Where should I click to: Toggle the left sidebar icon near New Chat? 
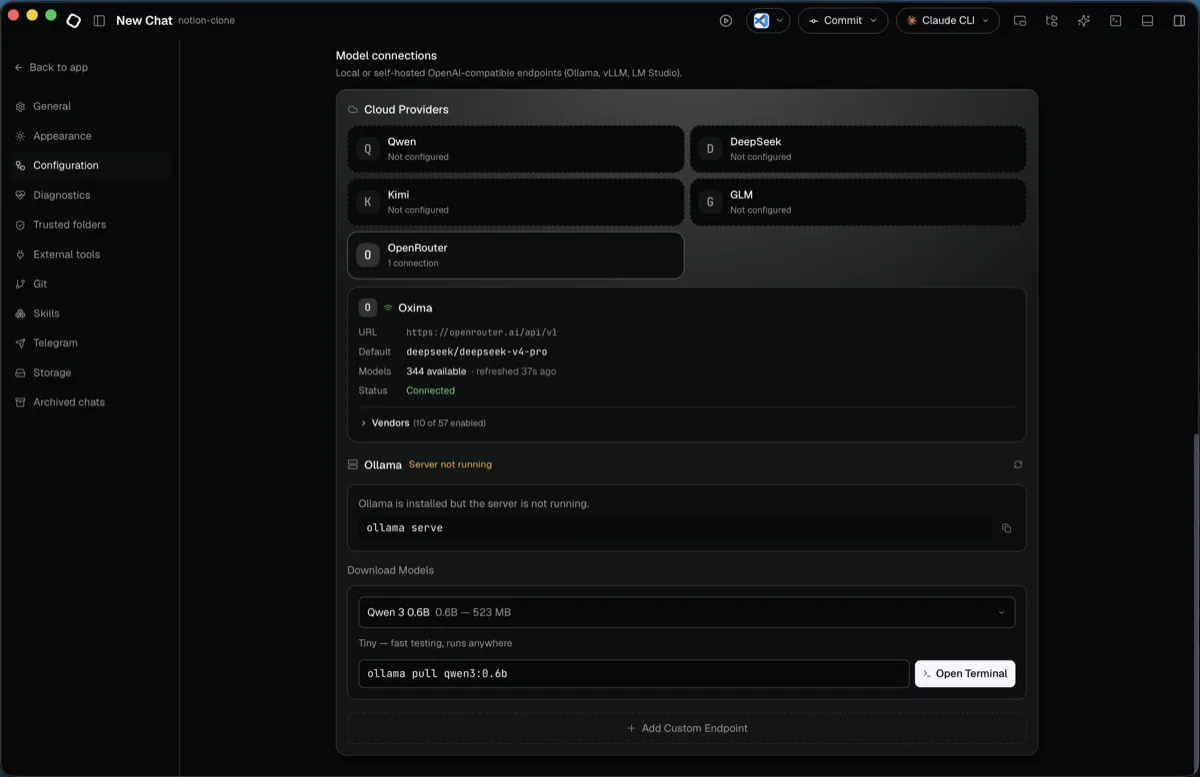[x=99, y=20]
